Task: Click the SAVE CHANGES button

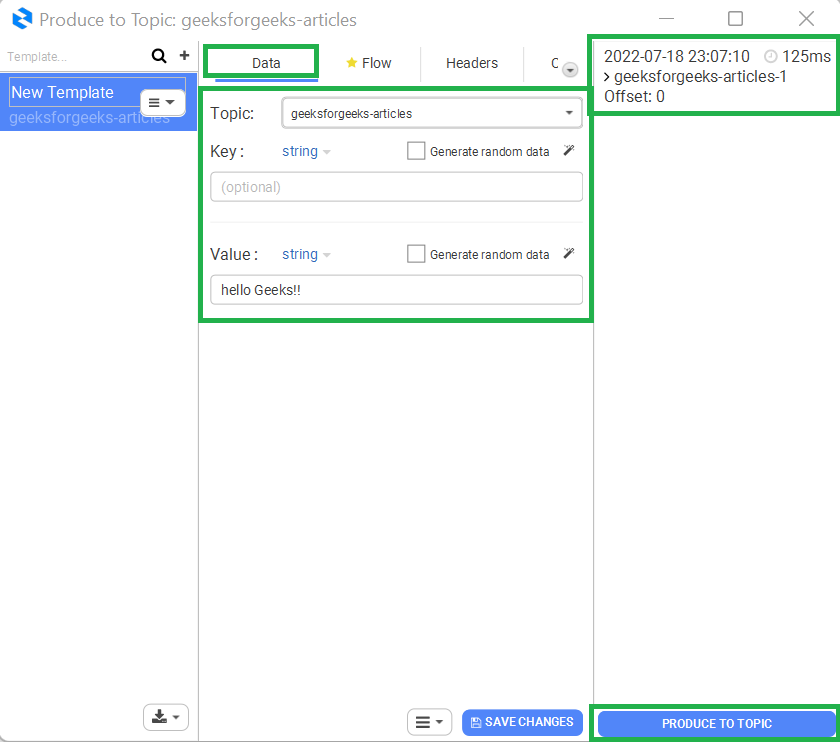Action: point(522,722)
